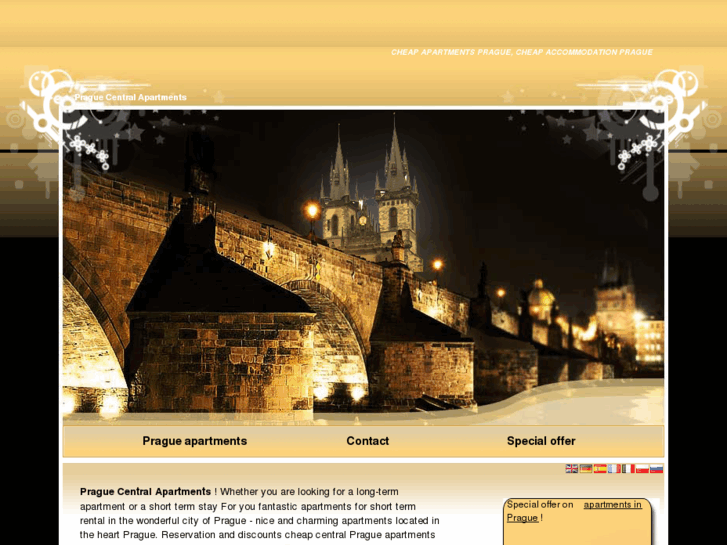Switch language to Spanish via flag
The image size is (727, 545).
(x=600, y=468)
